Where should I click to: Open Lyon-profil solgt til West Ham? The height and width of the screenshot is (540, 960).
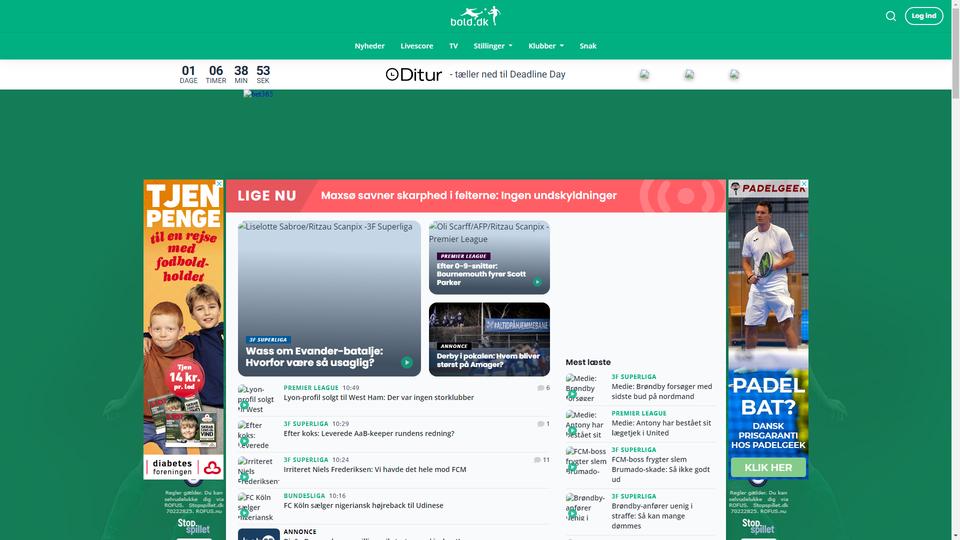[x=378, y=397]
